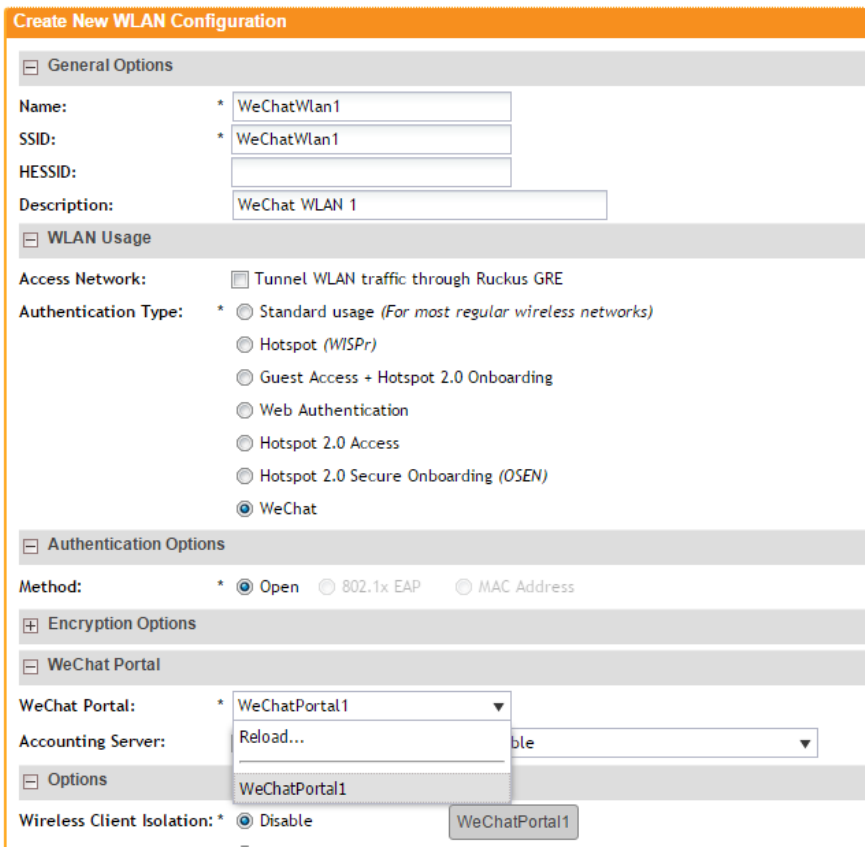Screen dimensions: 865x847
Task: Pick WeChatPortal1 from the dropdown list
Action: click(x=293, y=789)
